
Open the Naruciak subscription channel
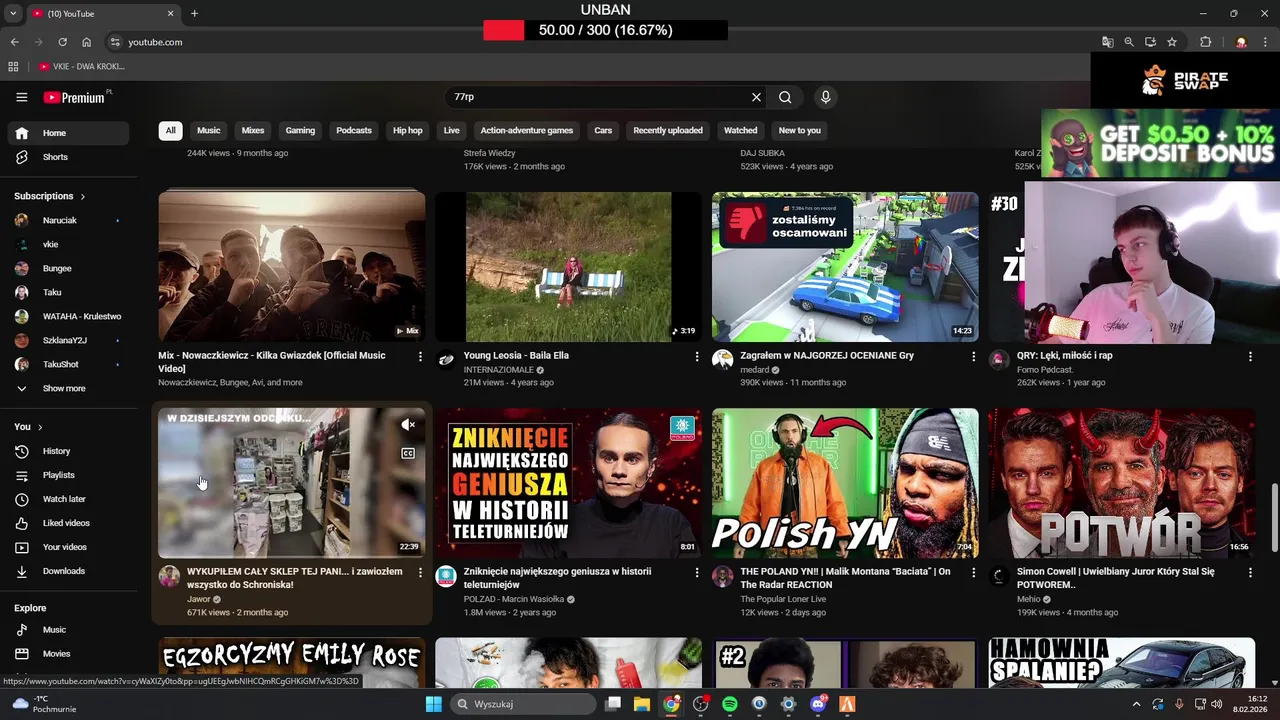coord(68,220)
